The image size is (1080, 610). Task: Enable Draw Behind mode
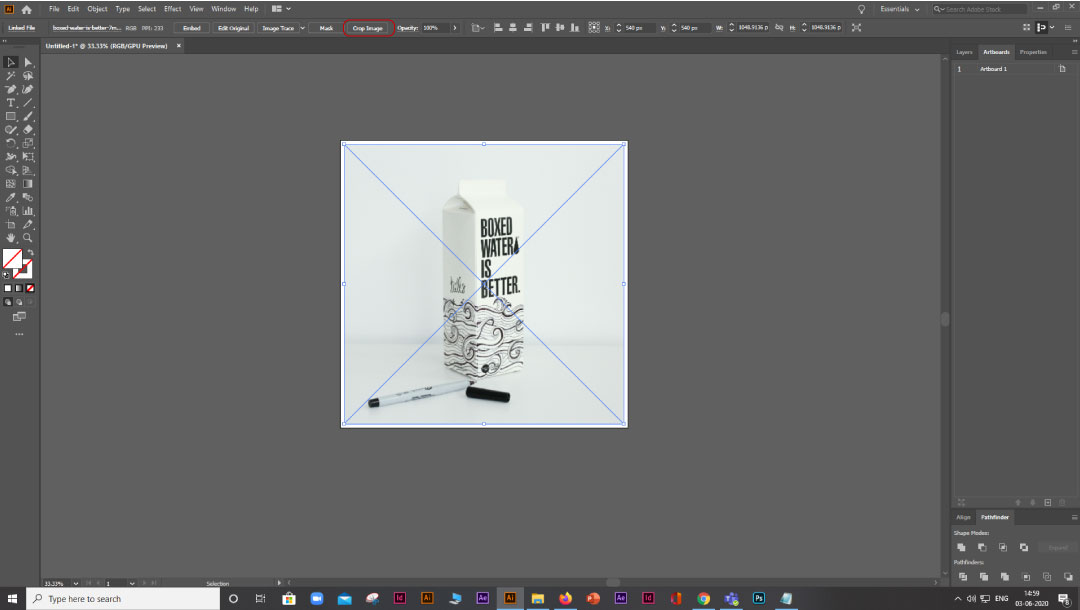19,302
